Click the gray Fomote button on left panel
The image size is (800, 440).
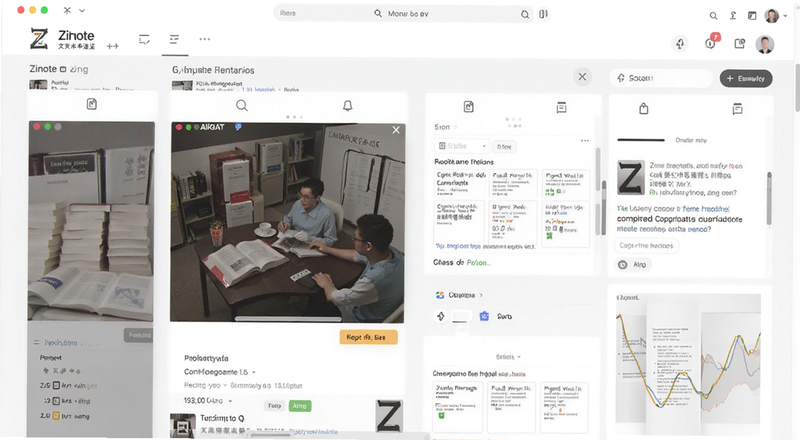tap(139, 335)
